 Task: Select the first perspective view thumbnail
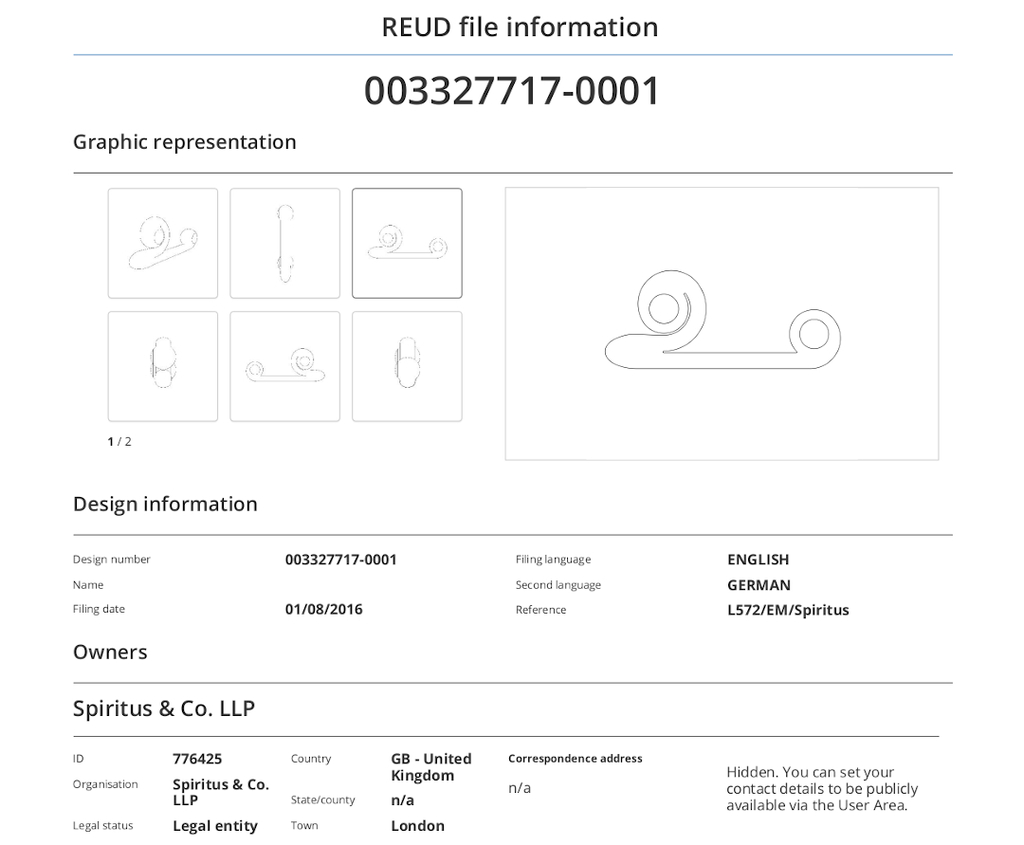[163, 243]
